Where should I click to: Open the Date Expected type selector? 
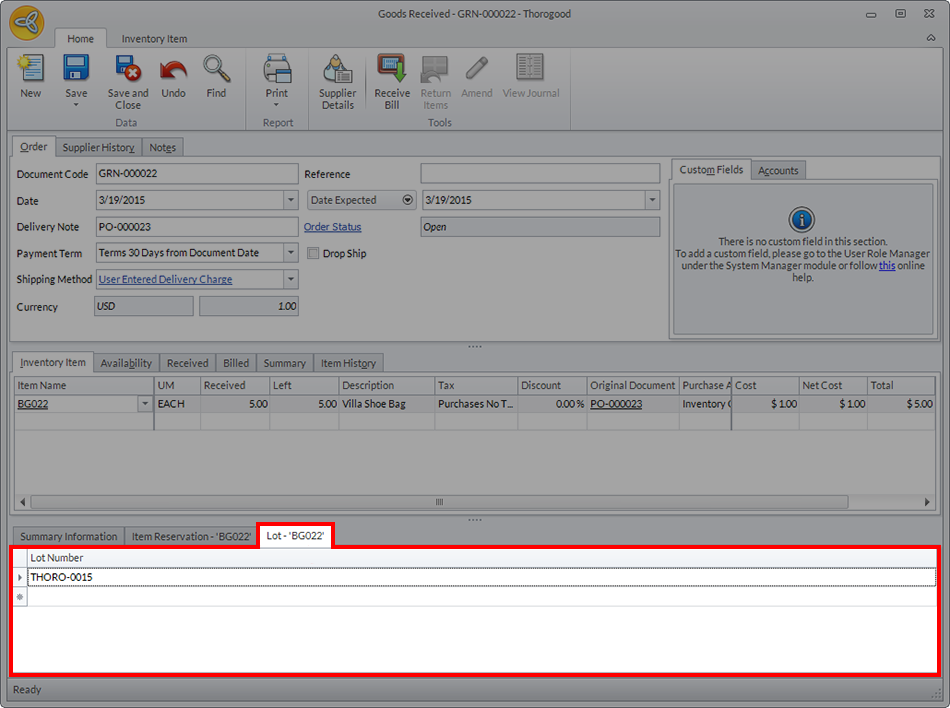(407, 200)
